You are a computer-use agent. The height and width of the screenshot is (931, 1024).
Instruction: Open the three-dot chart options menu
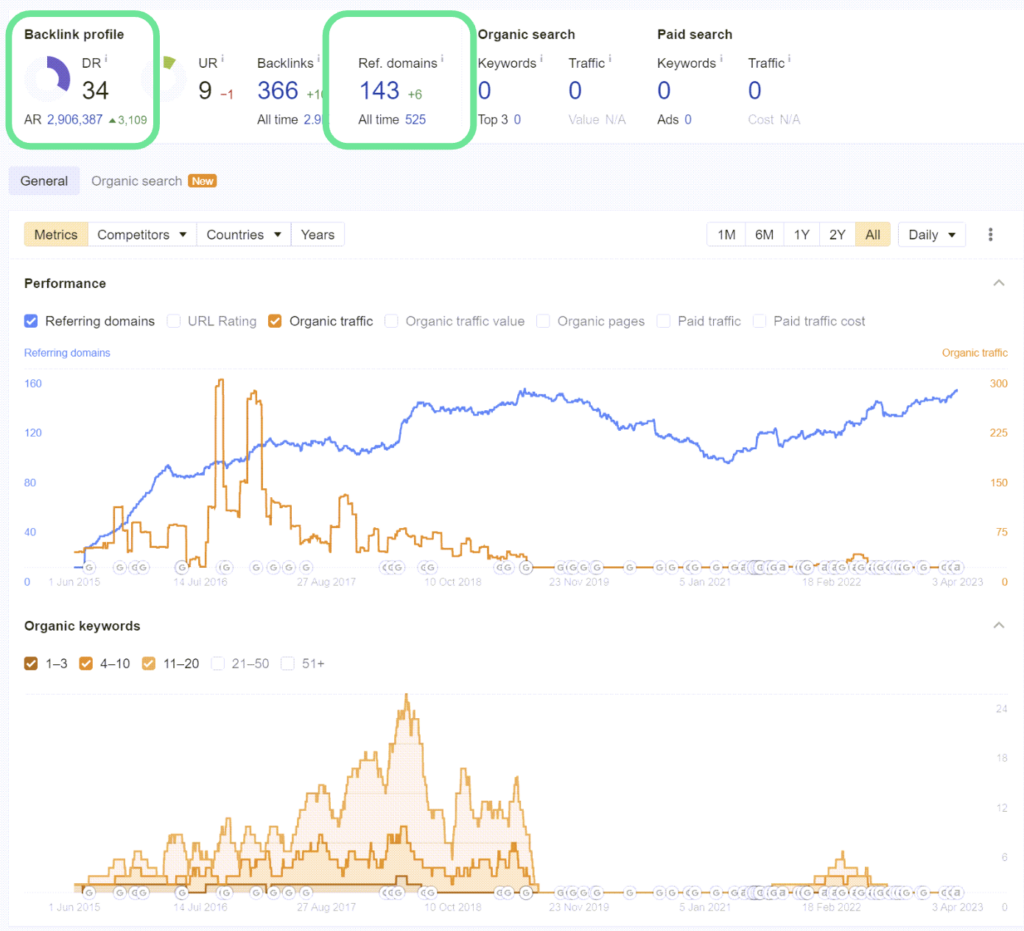990,235
